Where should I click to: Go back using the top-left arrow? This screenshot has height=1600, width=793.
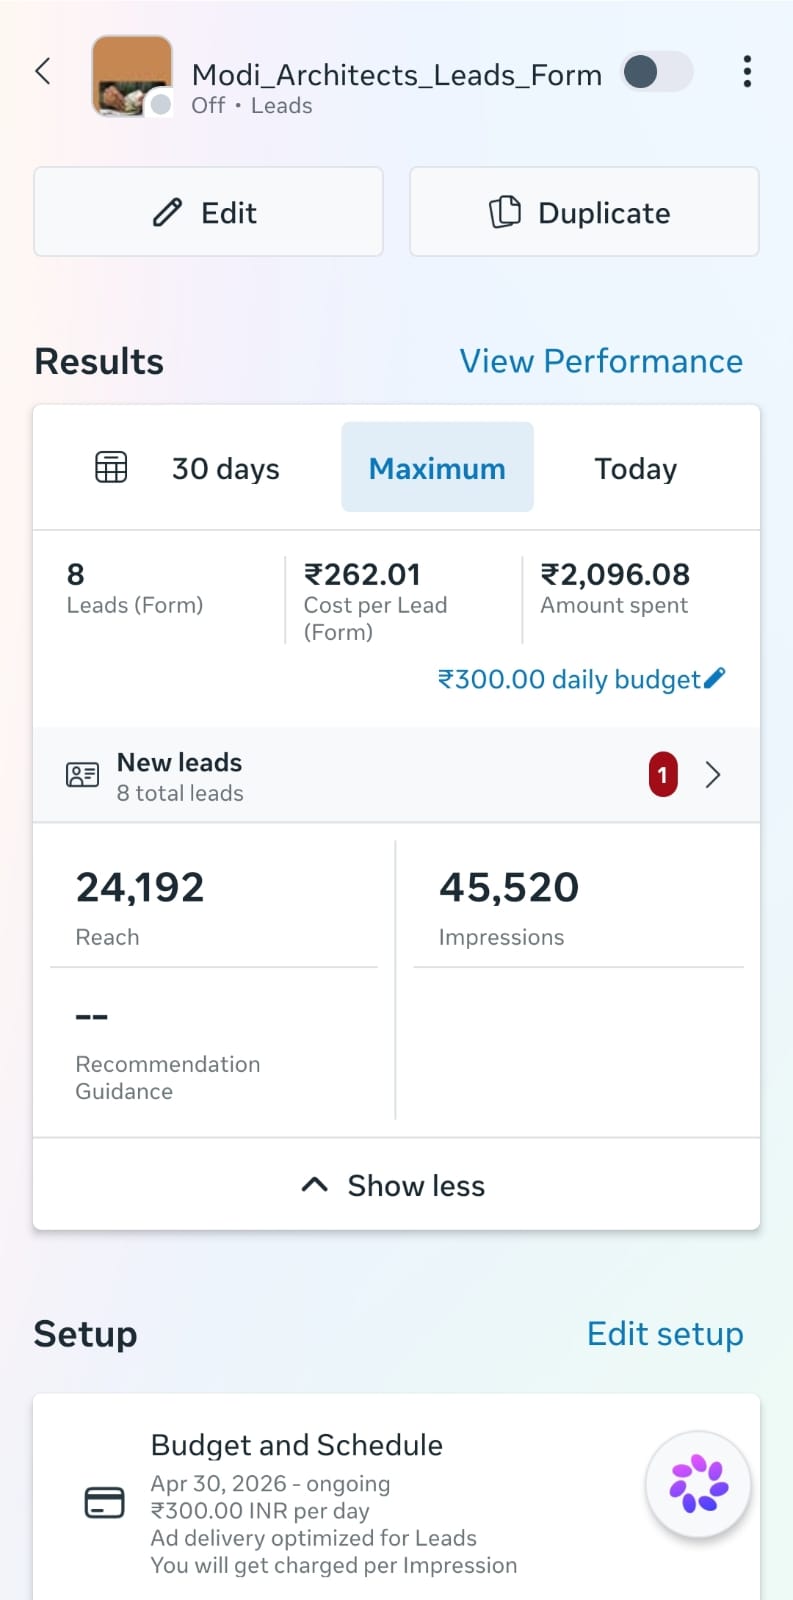43,71
